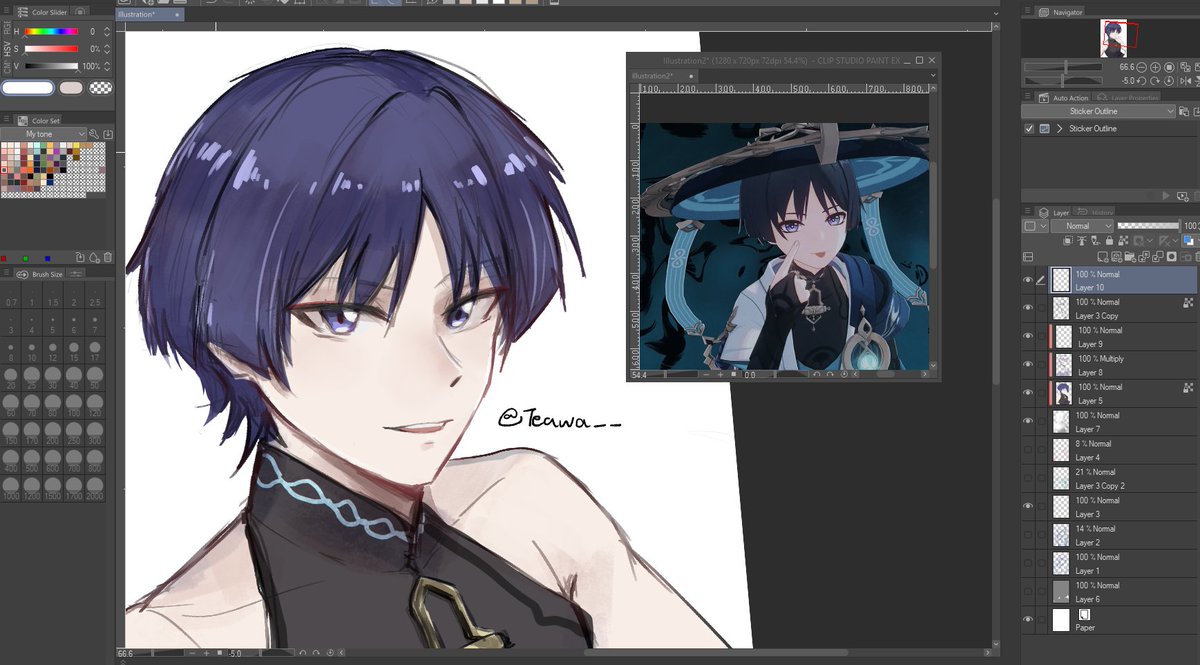Viewport: 1200px width, 665px height.
Task: Open Auto Action panel hamburger menu
Action: pos(1028,96)
